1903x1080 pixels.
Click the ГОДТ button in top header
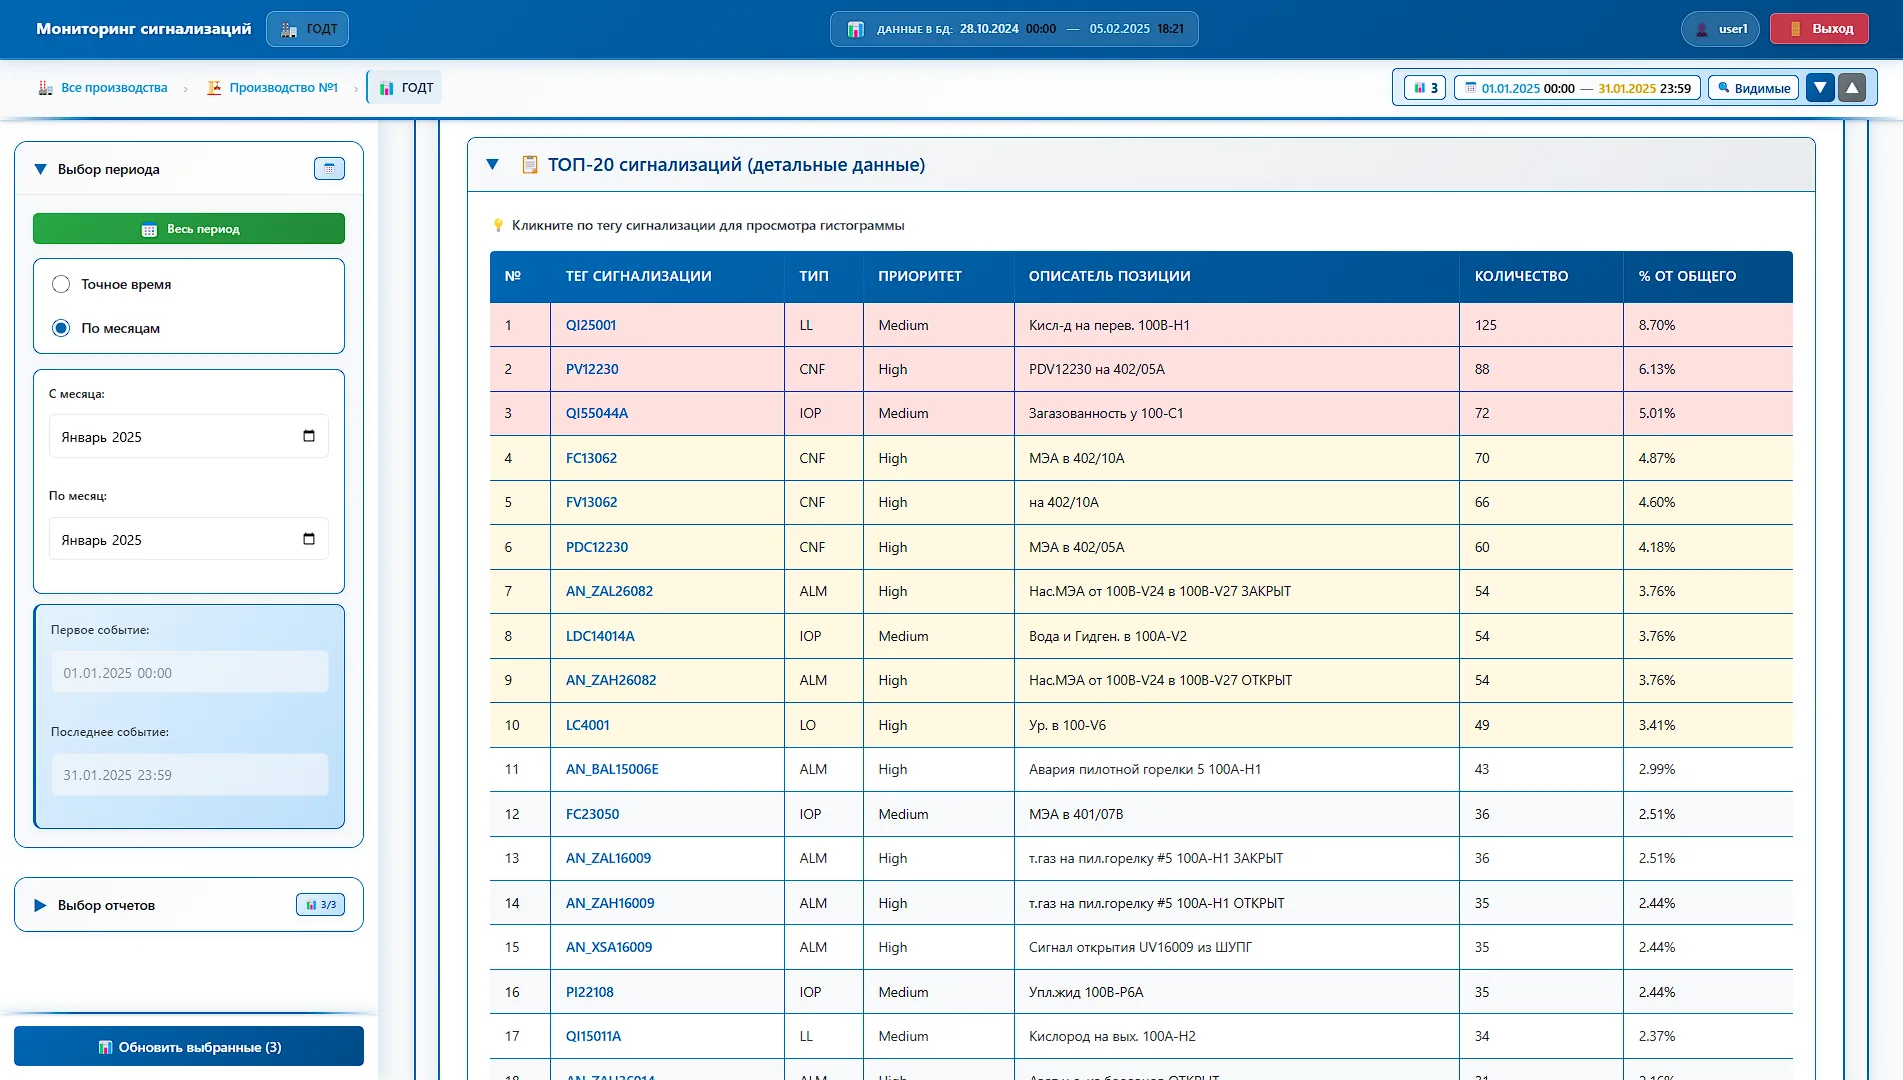coord(308,29)
